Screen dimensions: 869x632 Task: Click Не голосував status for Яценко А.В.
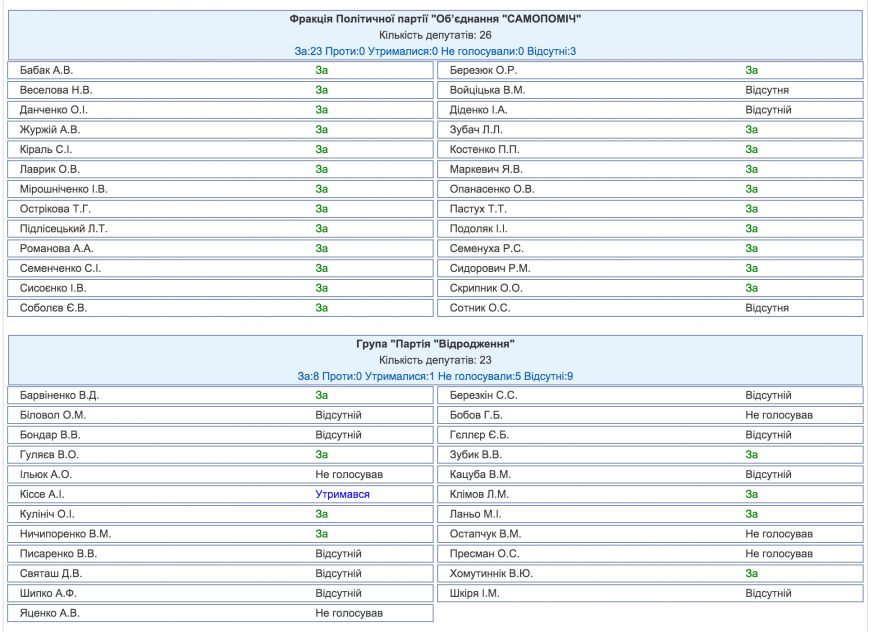click(349, 613)
